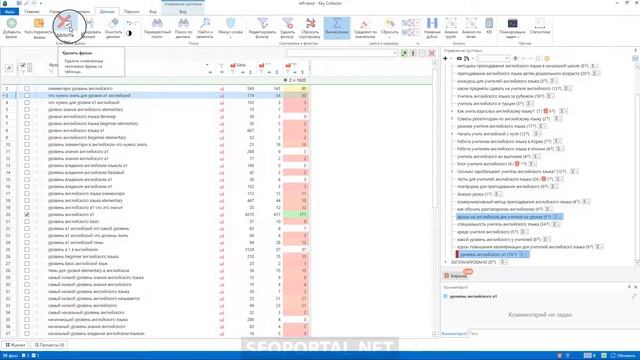This screenshot has height=360, width=640.
Task: Open the Task scheduler icon
Action: (512, 23)
